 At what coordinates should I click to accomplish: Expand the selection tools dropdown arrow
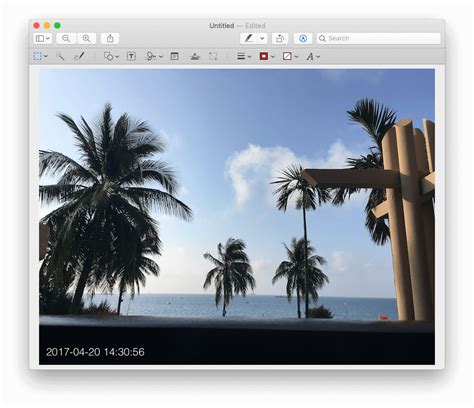(x=46, y=56)
